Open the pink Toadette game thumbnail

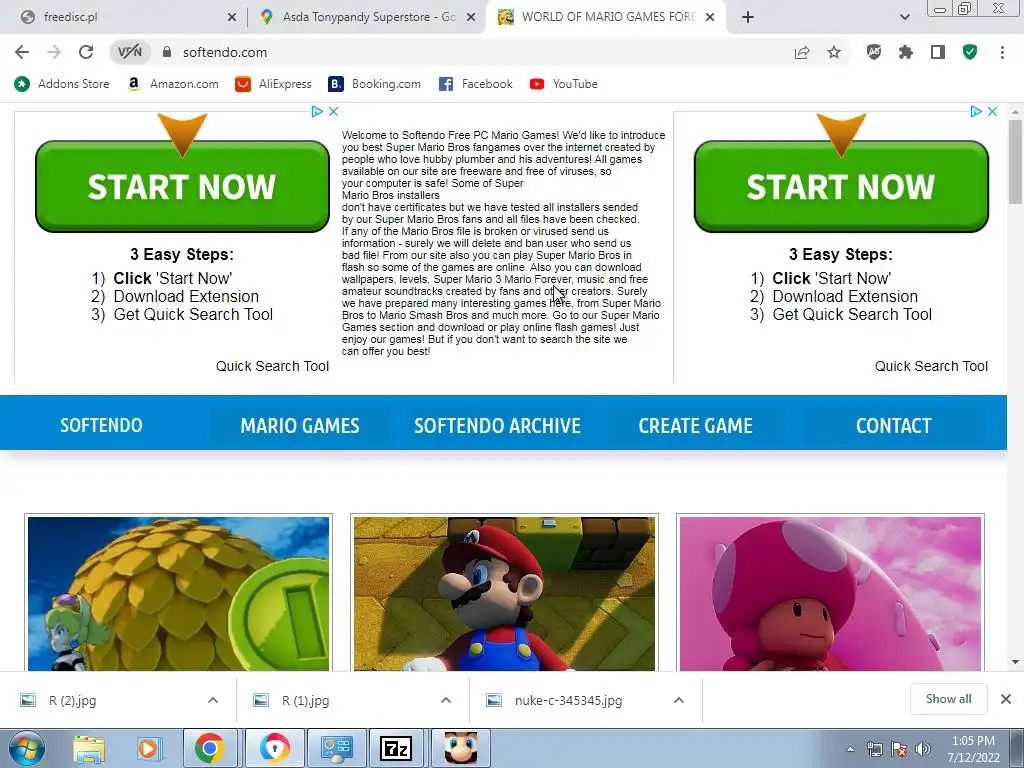tap(830, 593)
